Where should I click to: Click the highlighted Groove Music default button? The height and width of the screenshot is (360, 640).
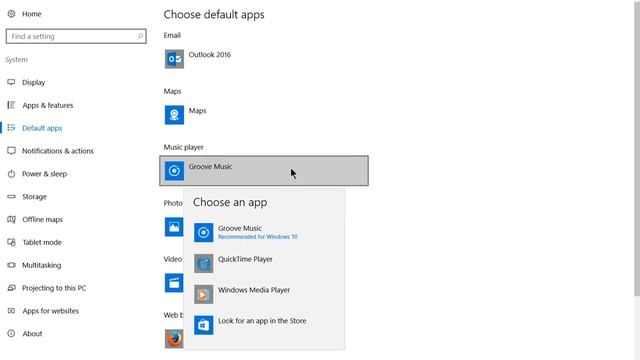point(264,171)
